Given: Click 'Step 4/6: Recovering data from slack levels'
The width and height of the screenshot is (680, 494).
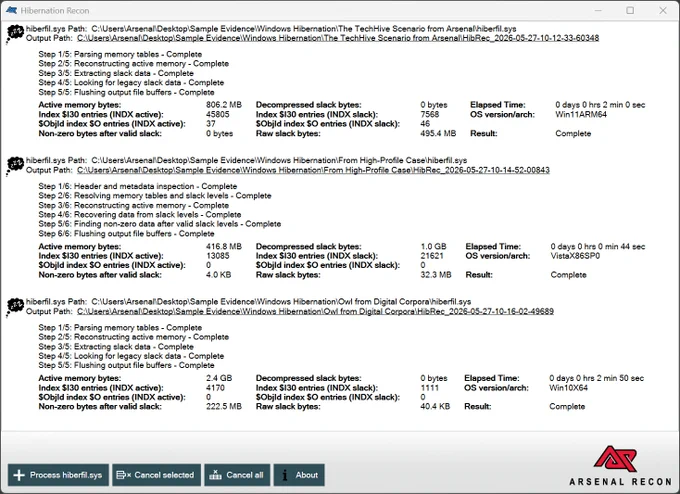Looking at the screenshot, I should pos(118,215).
